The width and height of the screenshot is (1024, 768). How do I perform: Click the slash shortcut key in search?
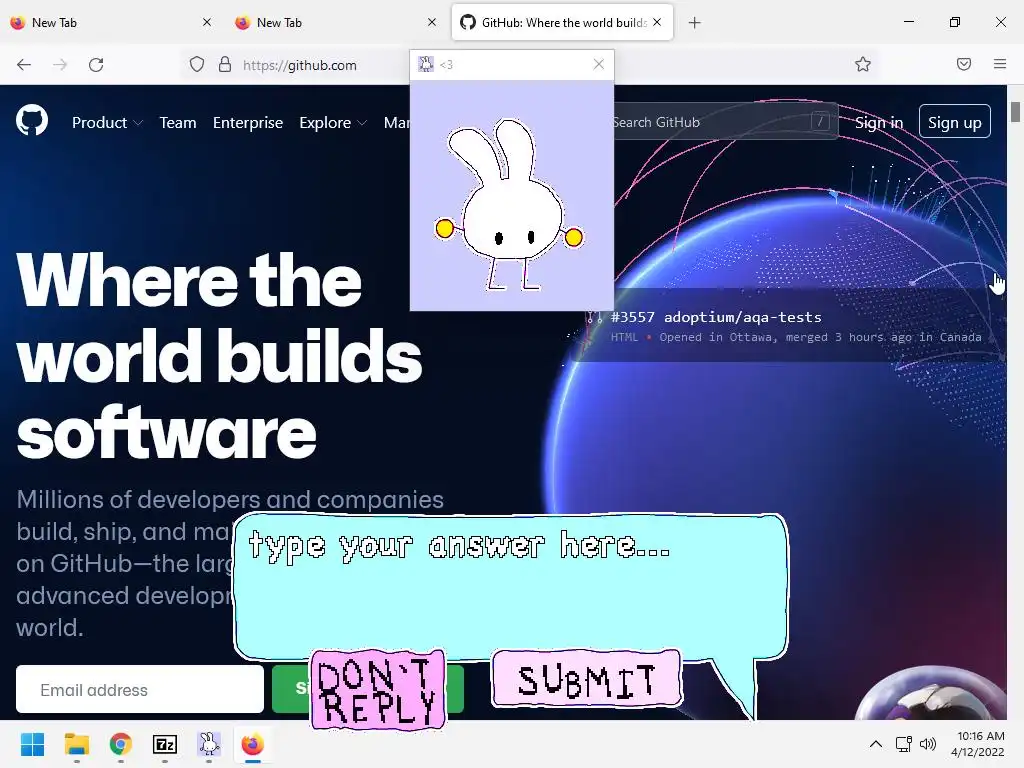(820, 121)
